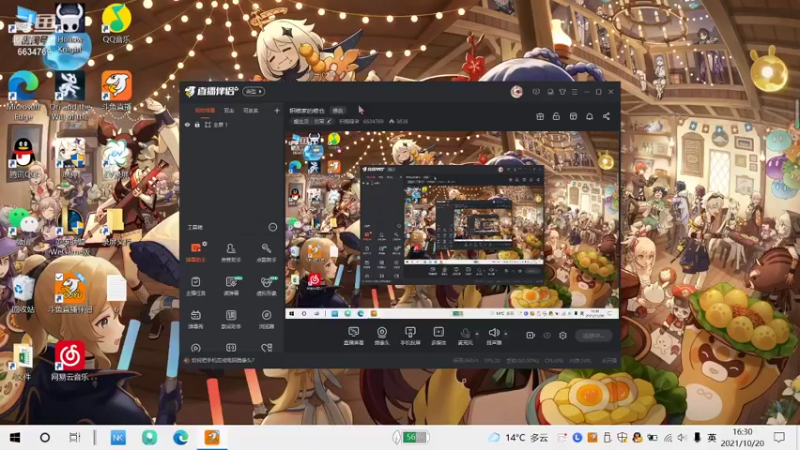Open the red bullet-chat assistant tool in toolbox
Screen dimensions: 800x450
[x=196, y=252]
